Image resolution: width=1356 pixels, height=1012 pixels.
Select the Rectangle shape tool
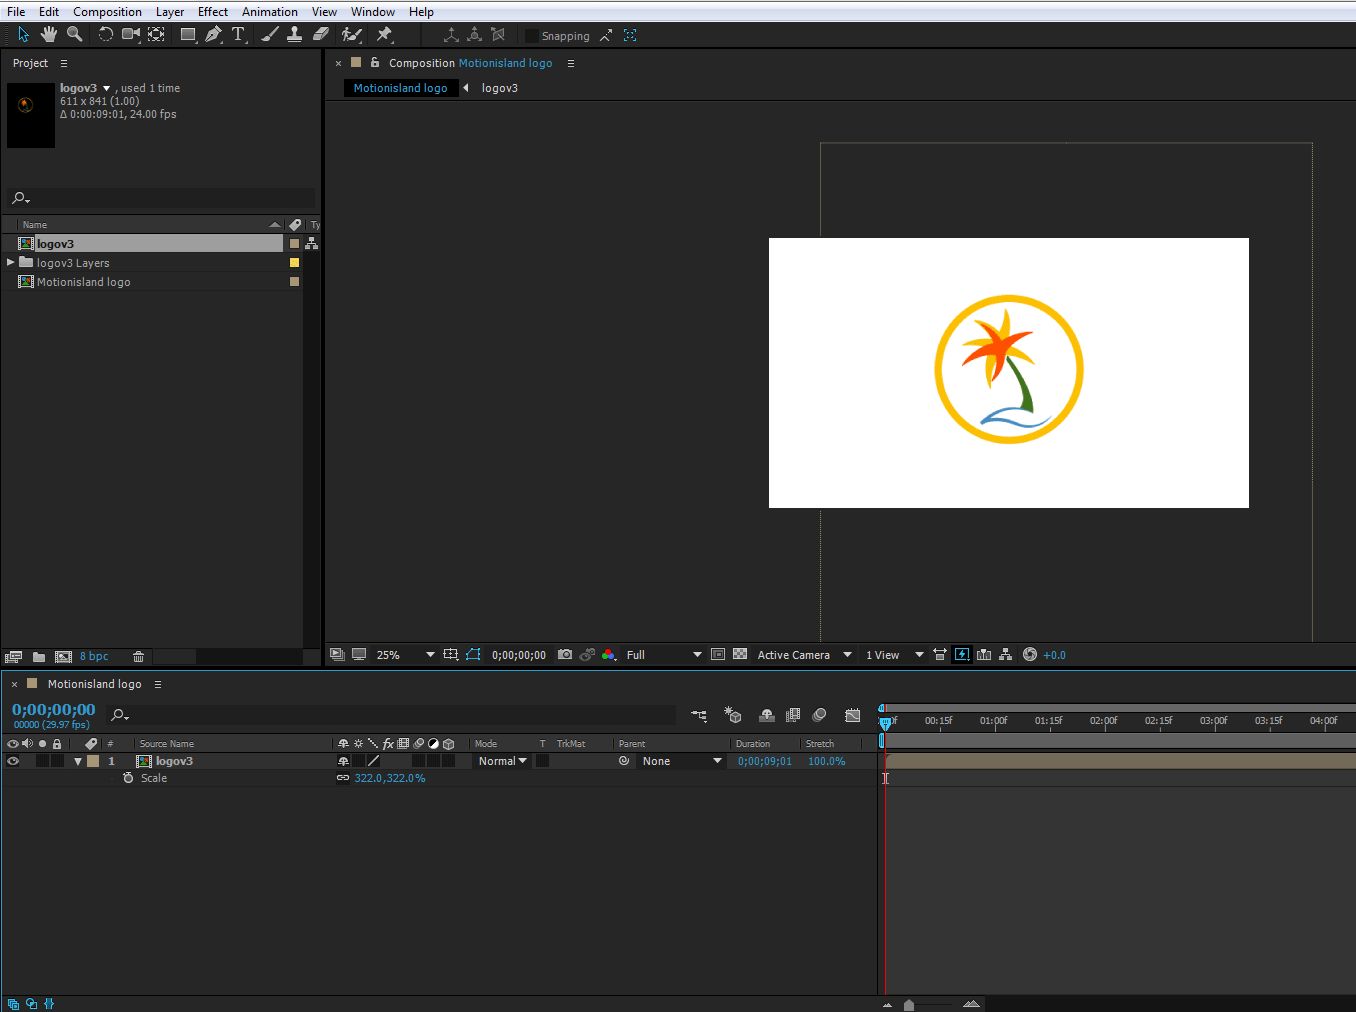(188, 35)
